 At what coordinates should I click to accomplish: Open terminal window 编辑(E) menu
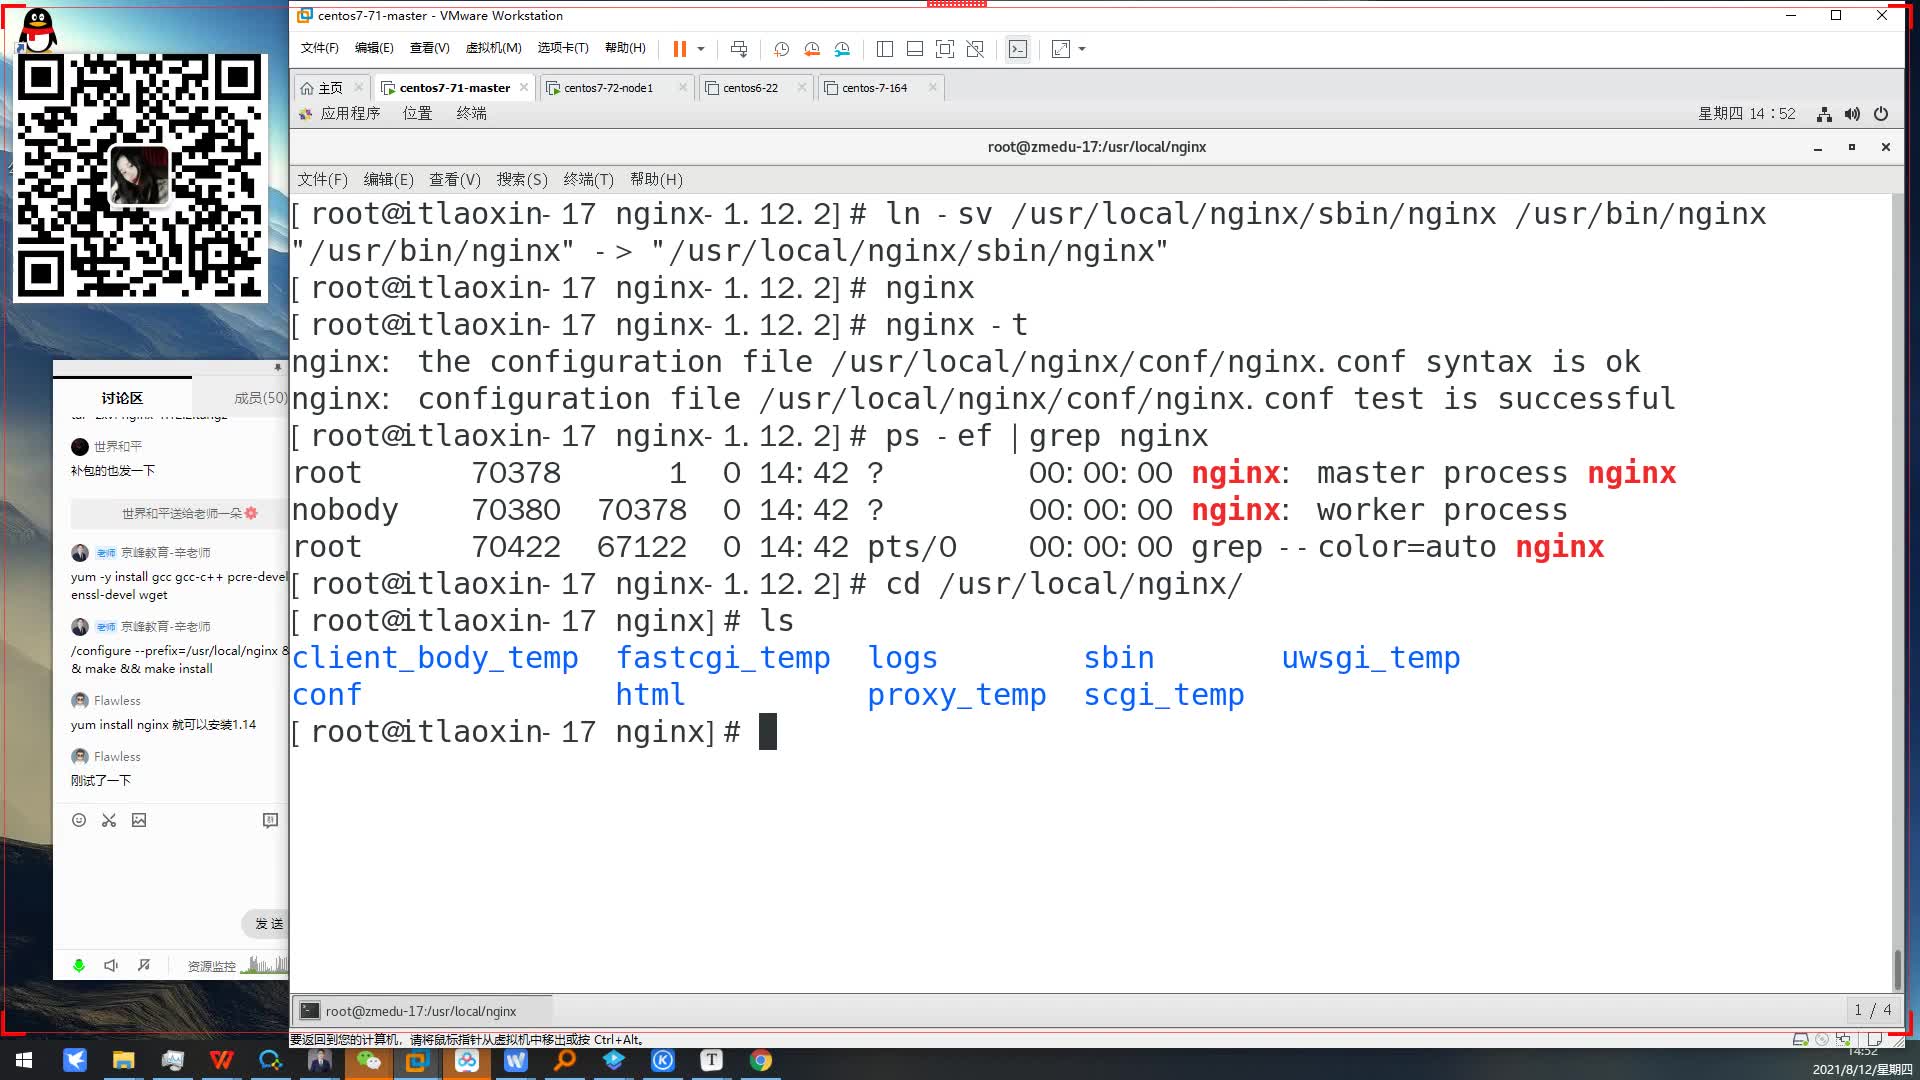388,180
